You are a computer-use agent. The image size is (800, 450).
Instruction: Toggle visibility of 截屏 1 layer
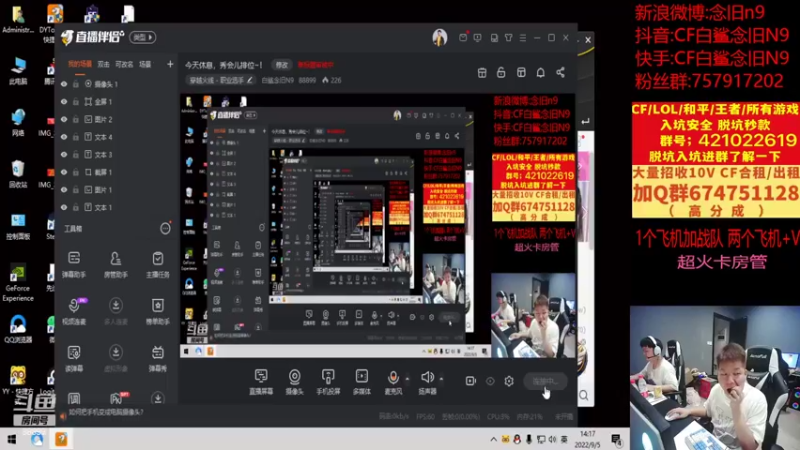pyautogui.click(x=64, y=172)
